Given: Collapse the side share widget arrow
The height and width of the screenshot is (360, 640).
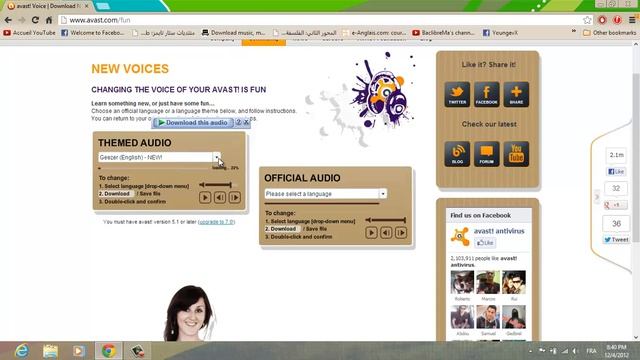Looking at the screenshot, I should point(596,196).
